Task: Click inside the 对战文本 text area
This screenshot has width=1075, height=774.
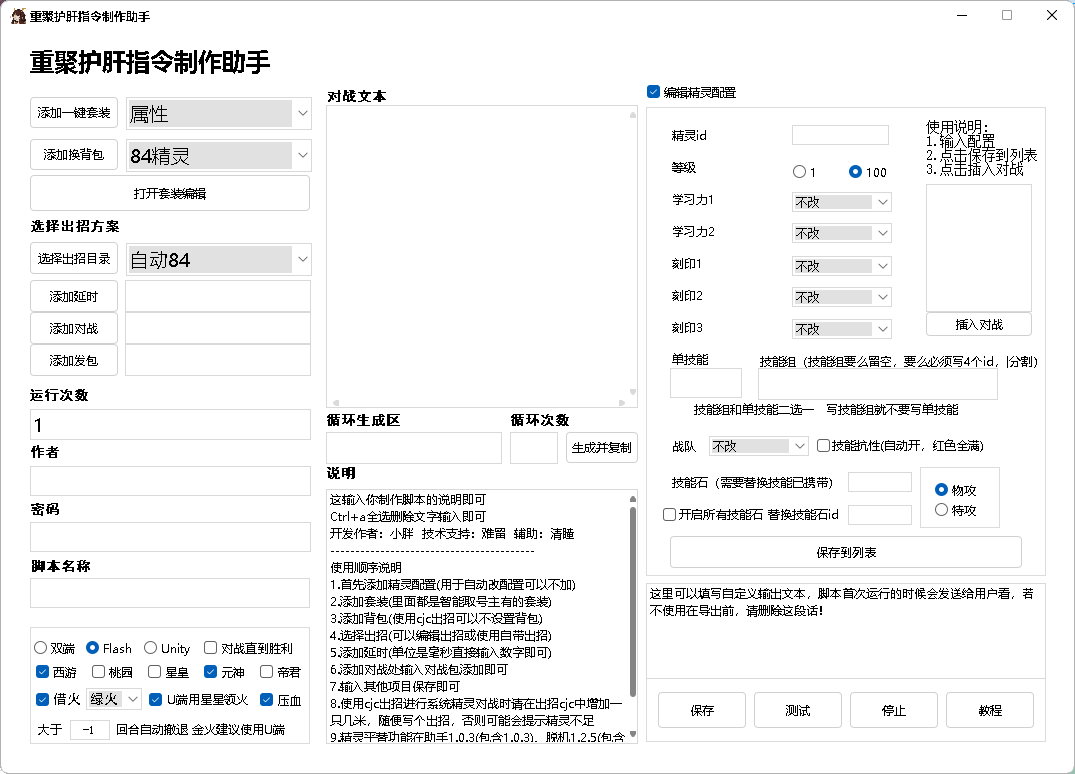Action: [x=482, y=256]
